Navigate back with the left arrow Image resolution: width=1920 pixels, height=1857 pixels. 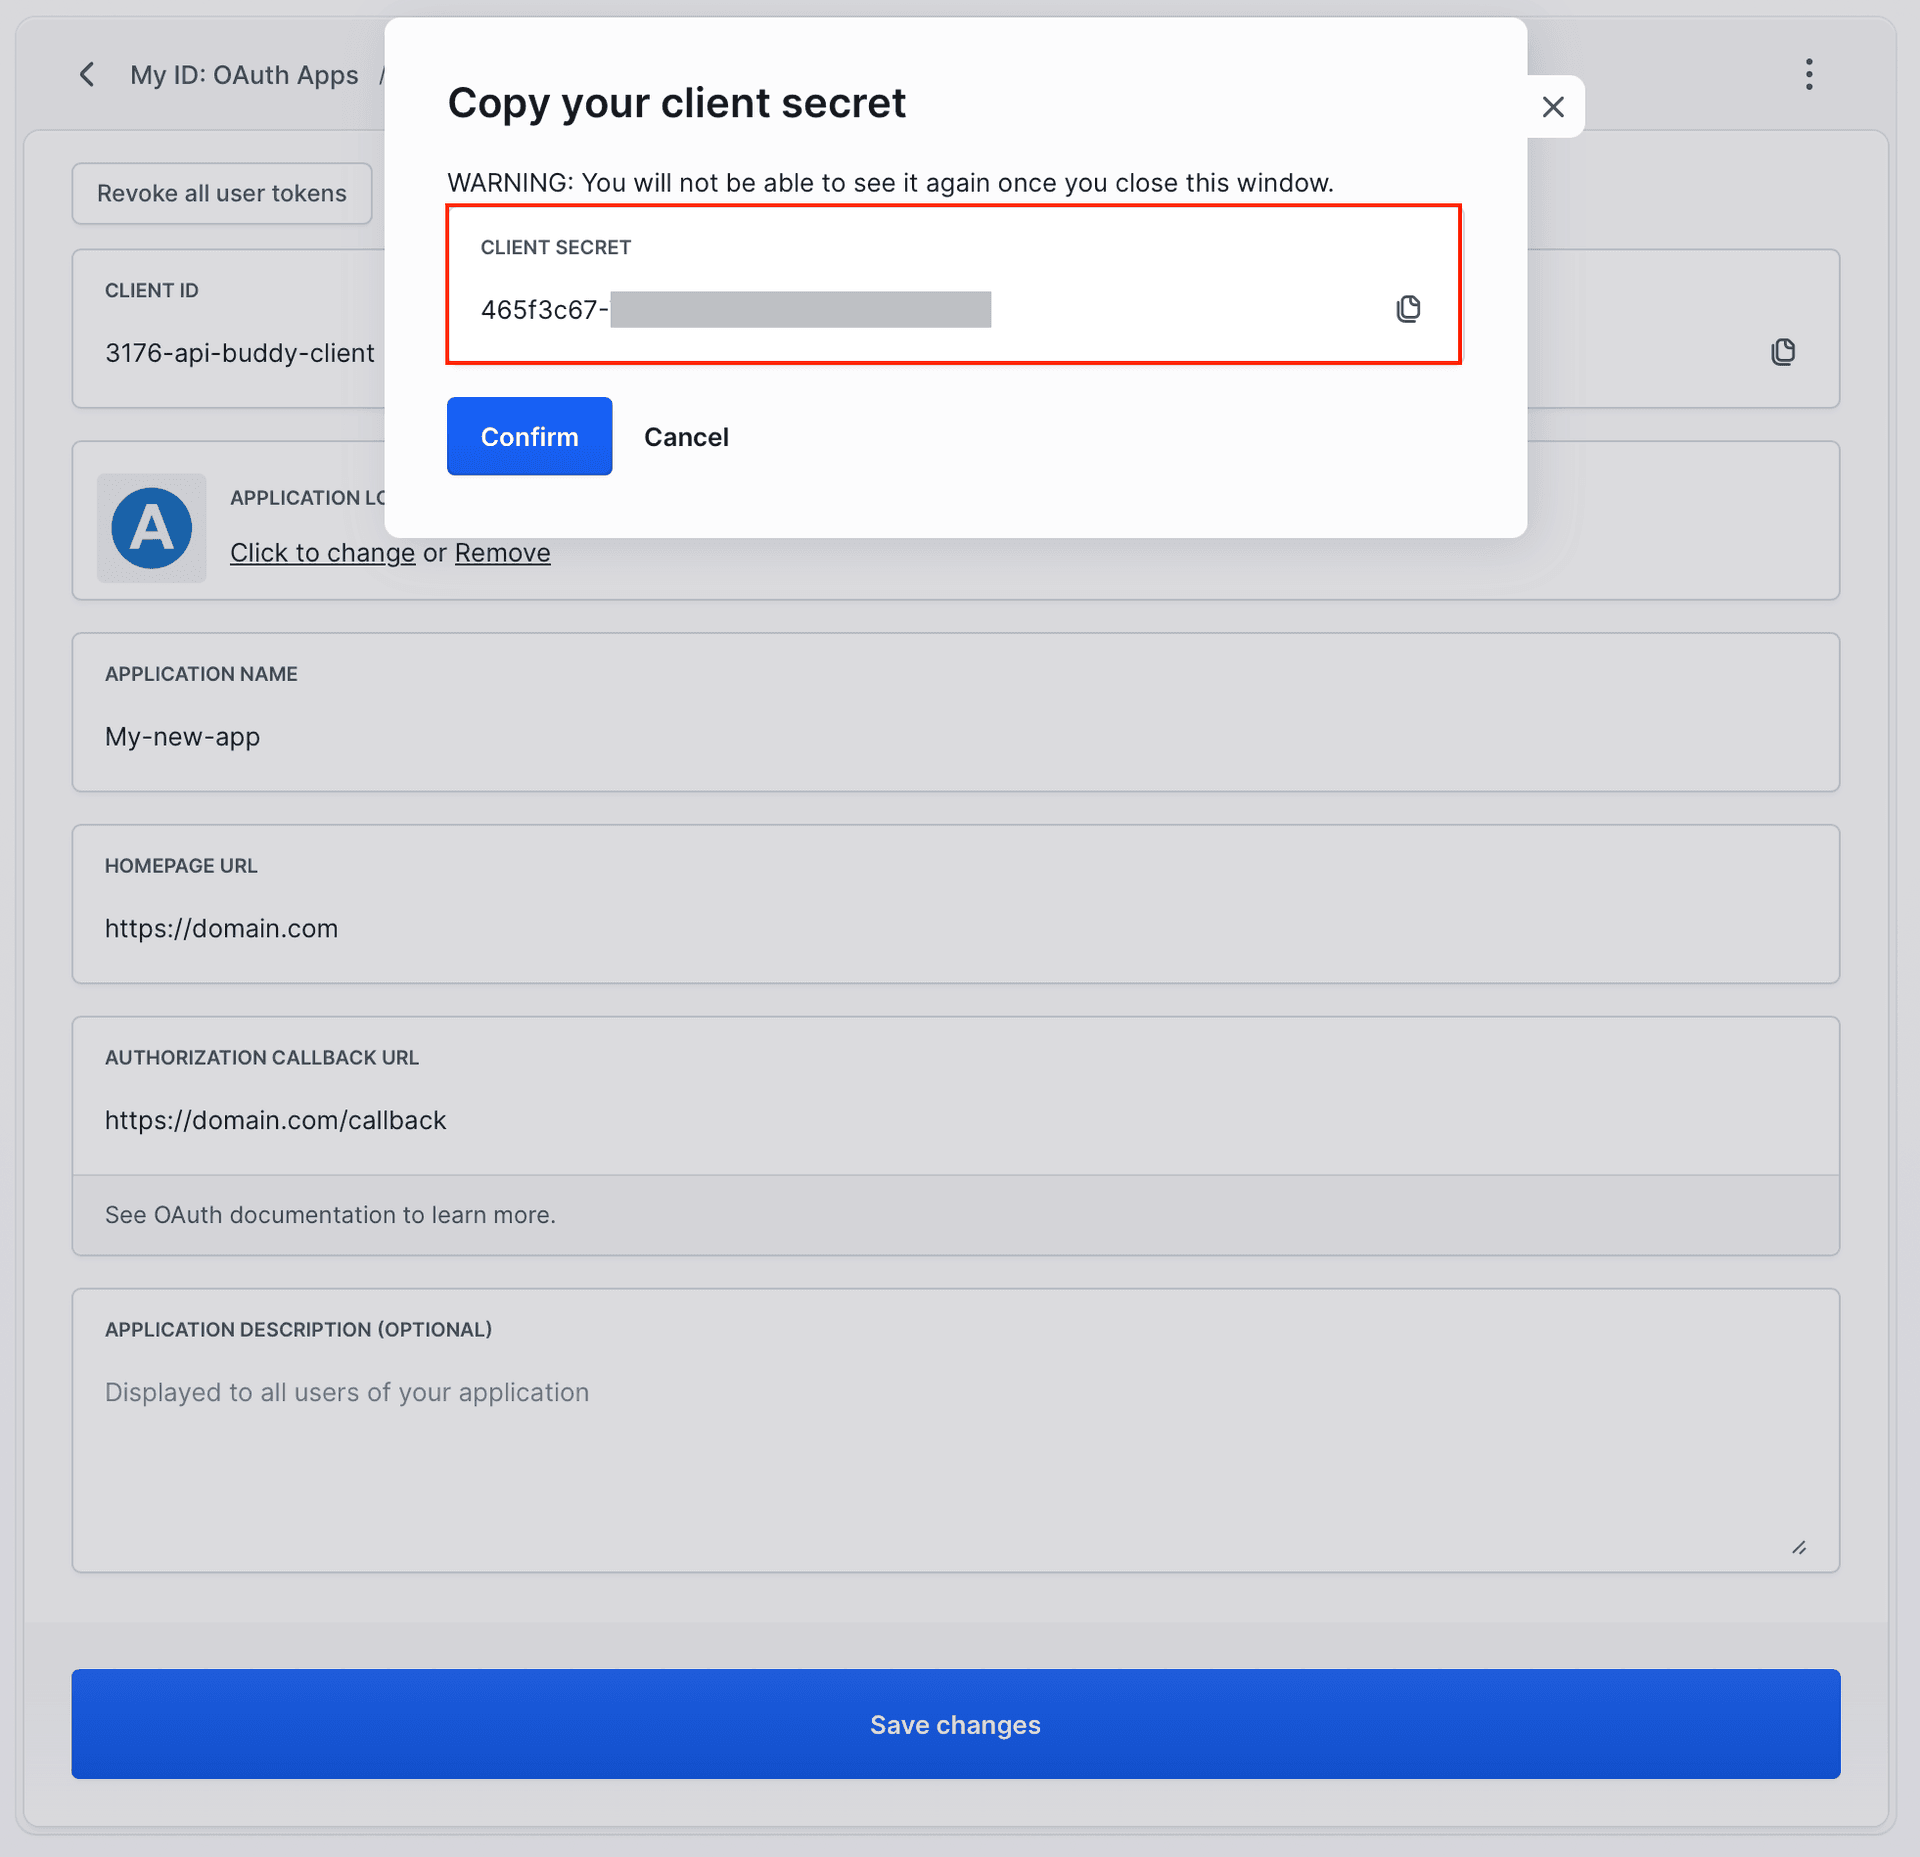(x=87, y=74)
